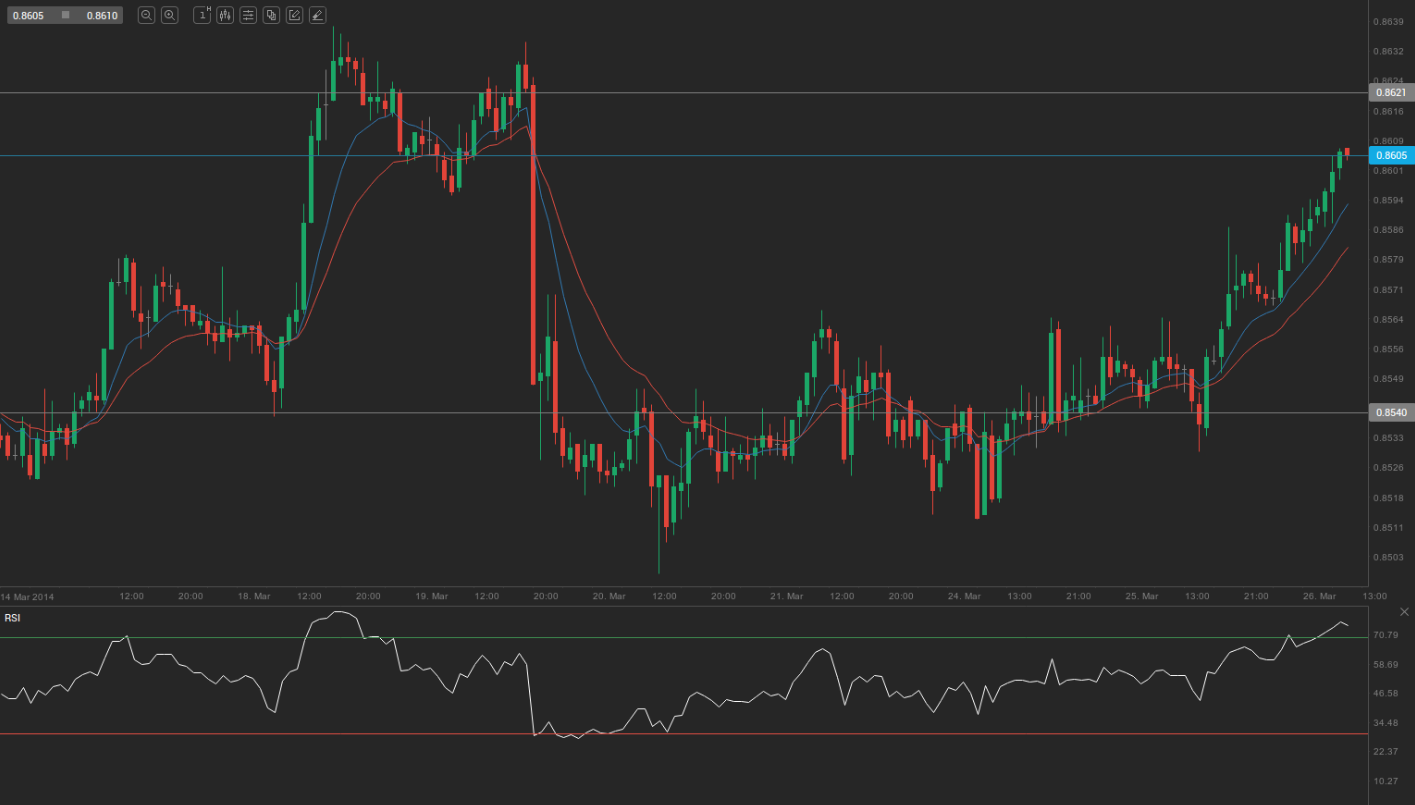Zoom in the chart view
Image resolution: width=1415 pixels, height=805 pixels.
click(170, 15)
